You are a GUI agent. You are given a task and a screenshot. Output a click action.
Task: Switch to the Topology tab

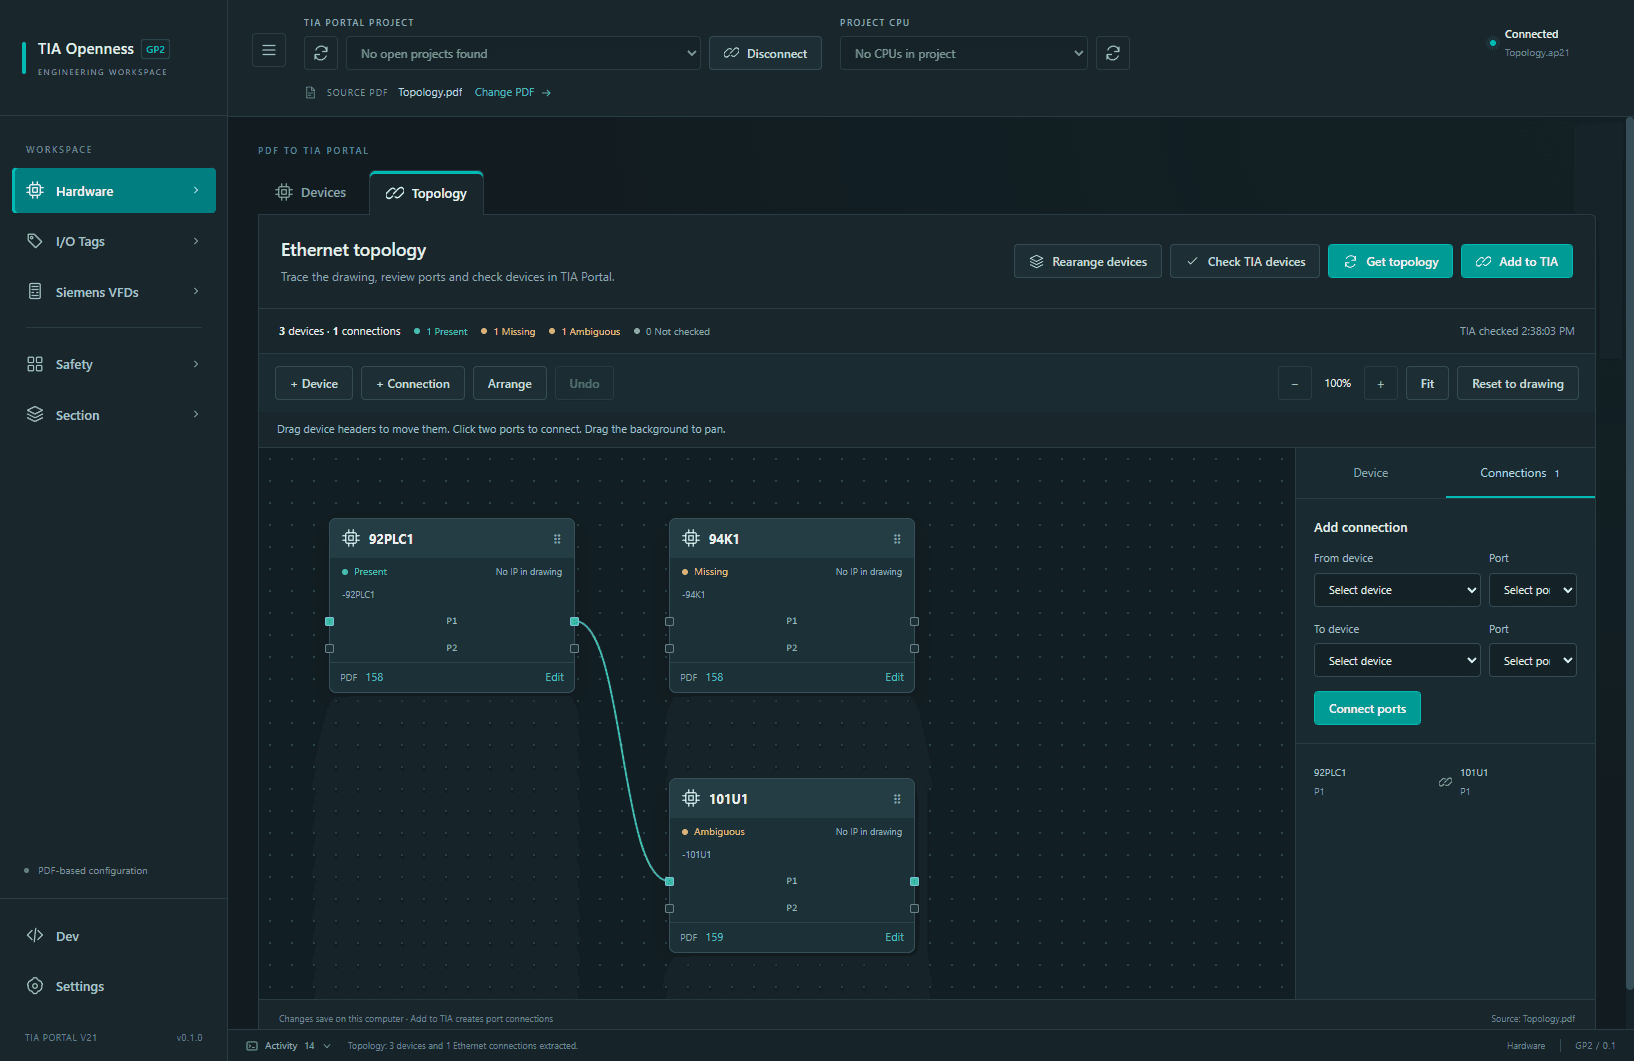(427, 193)
